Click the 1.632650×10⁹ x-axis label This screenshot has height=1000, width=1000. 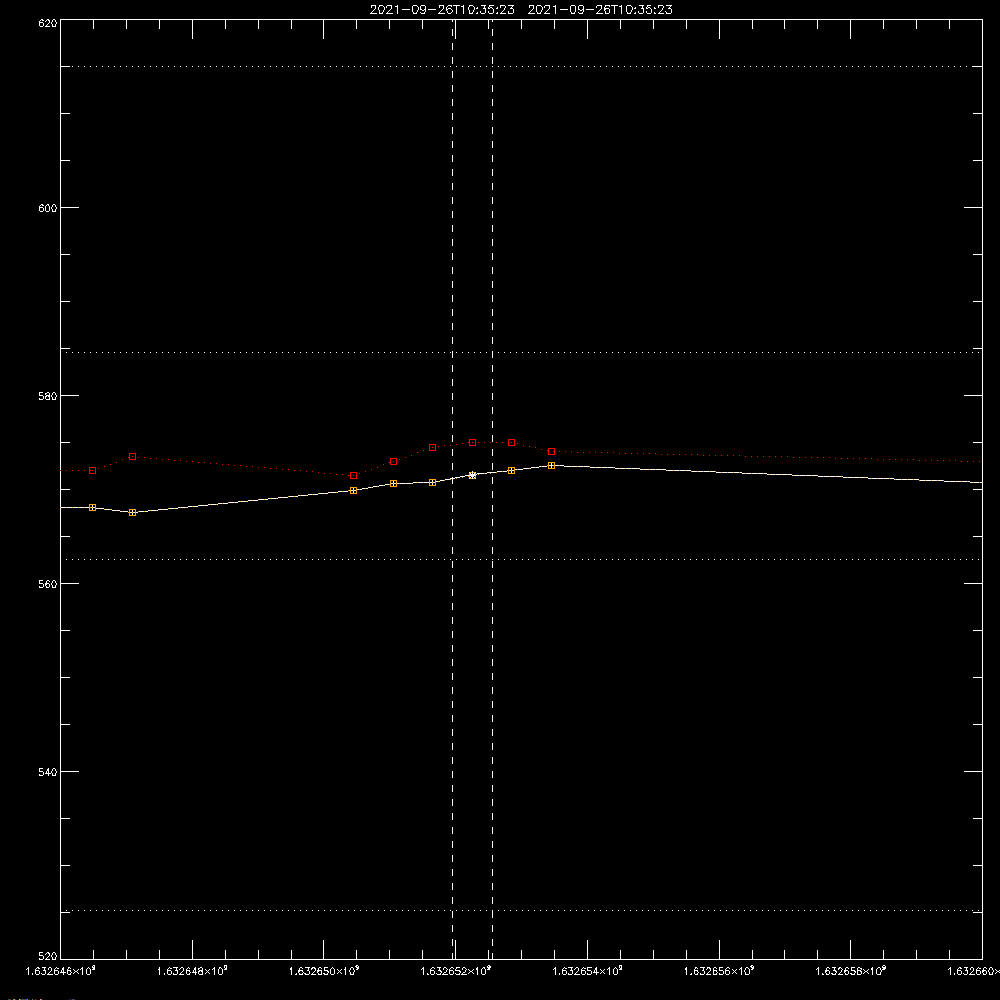(x=324, y=971)
